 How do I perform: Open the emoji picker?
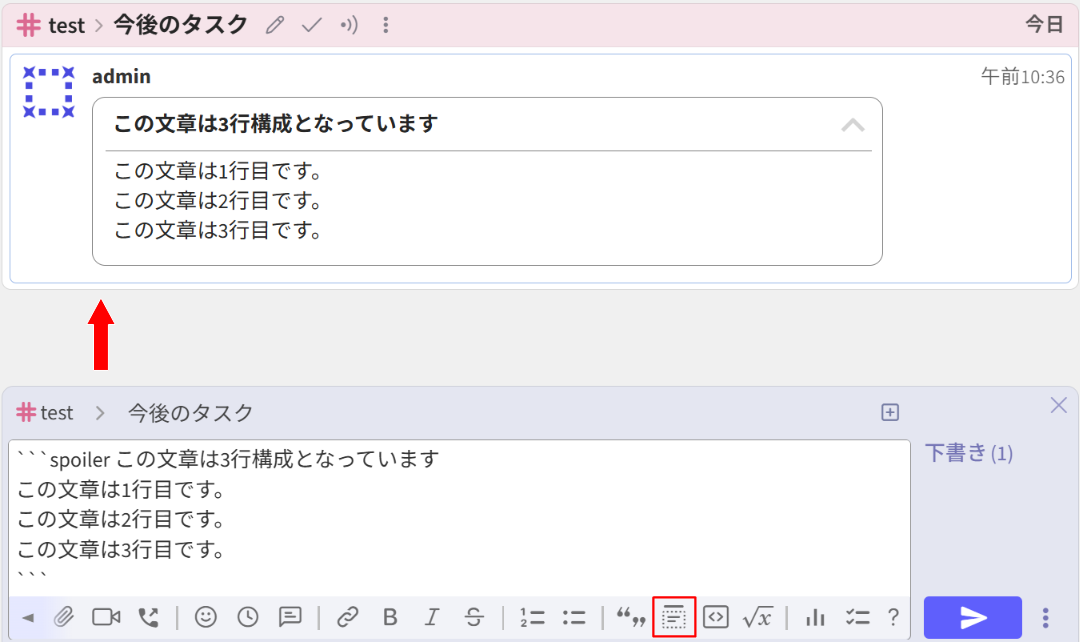click(x=206, y=617)
